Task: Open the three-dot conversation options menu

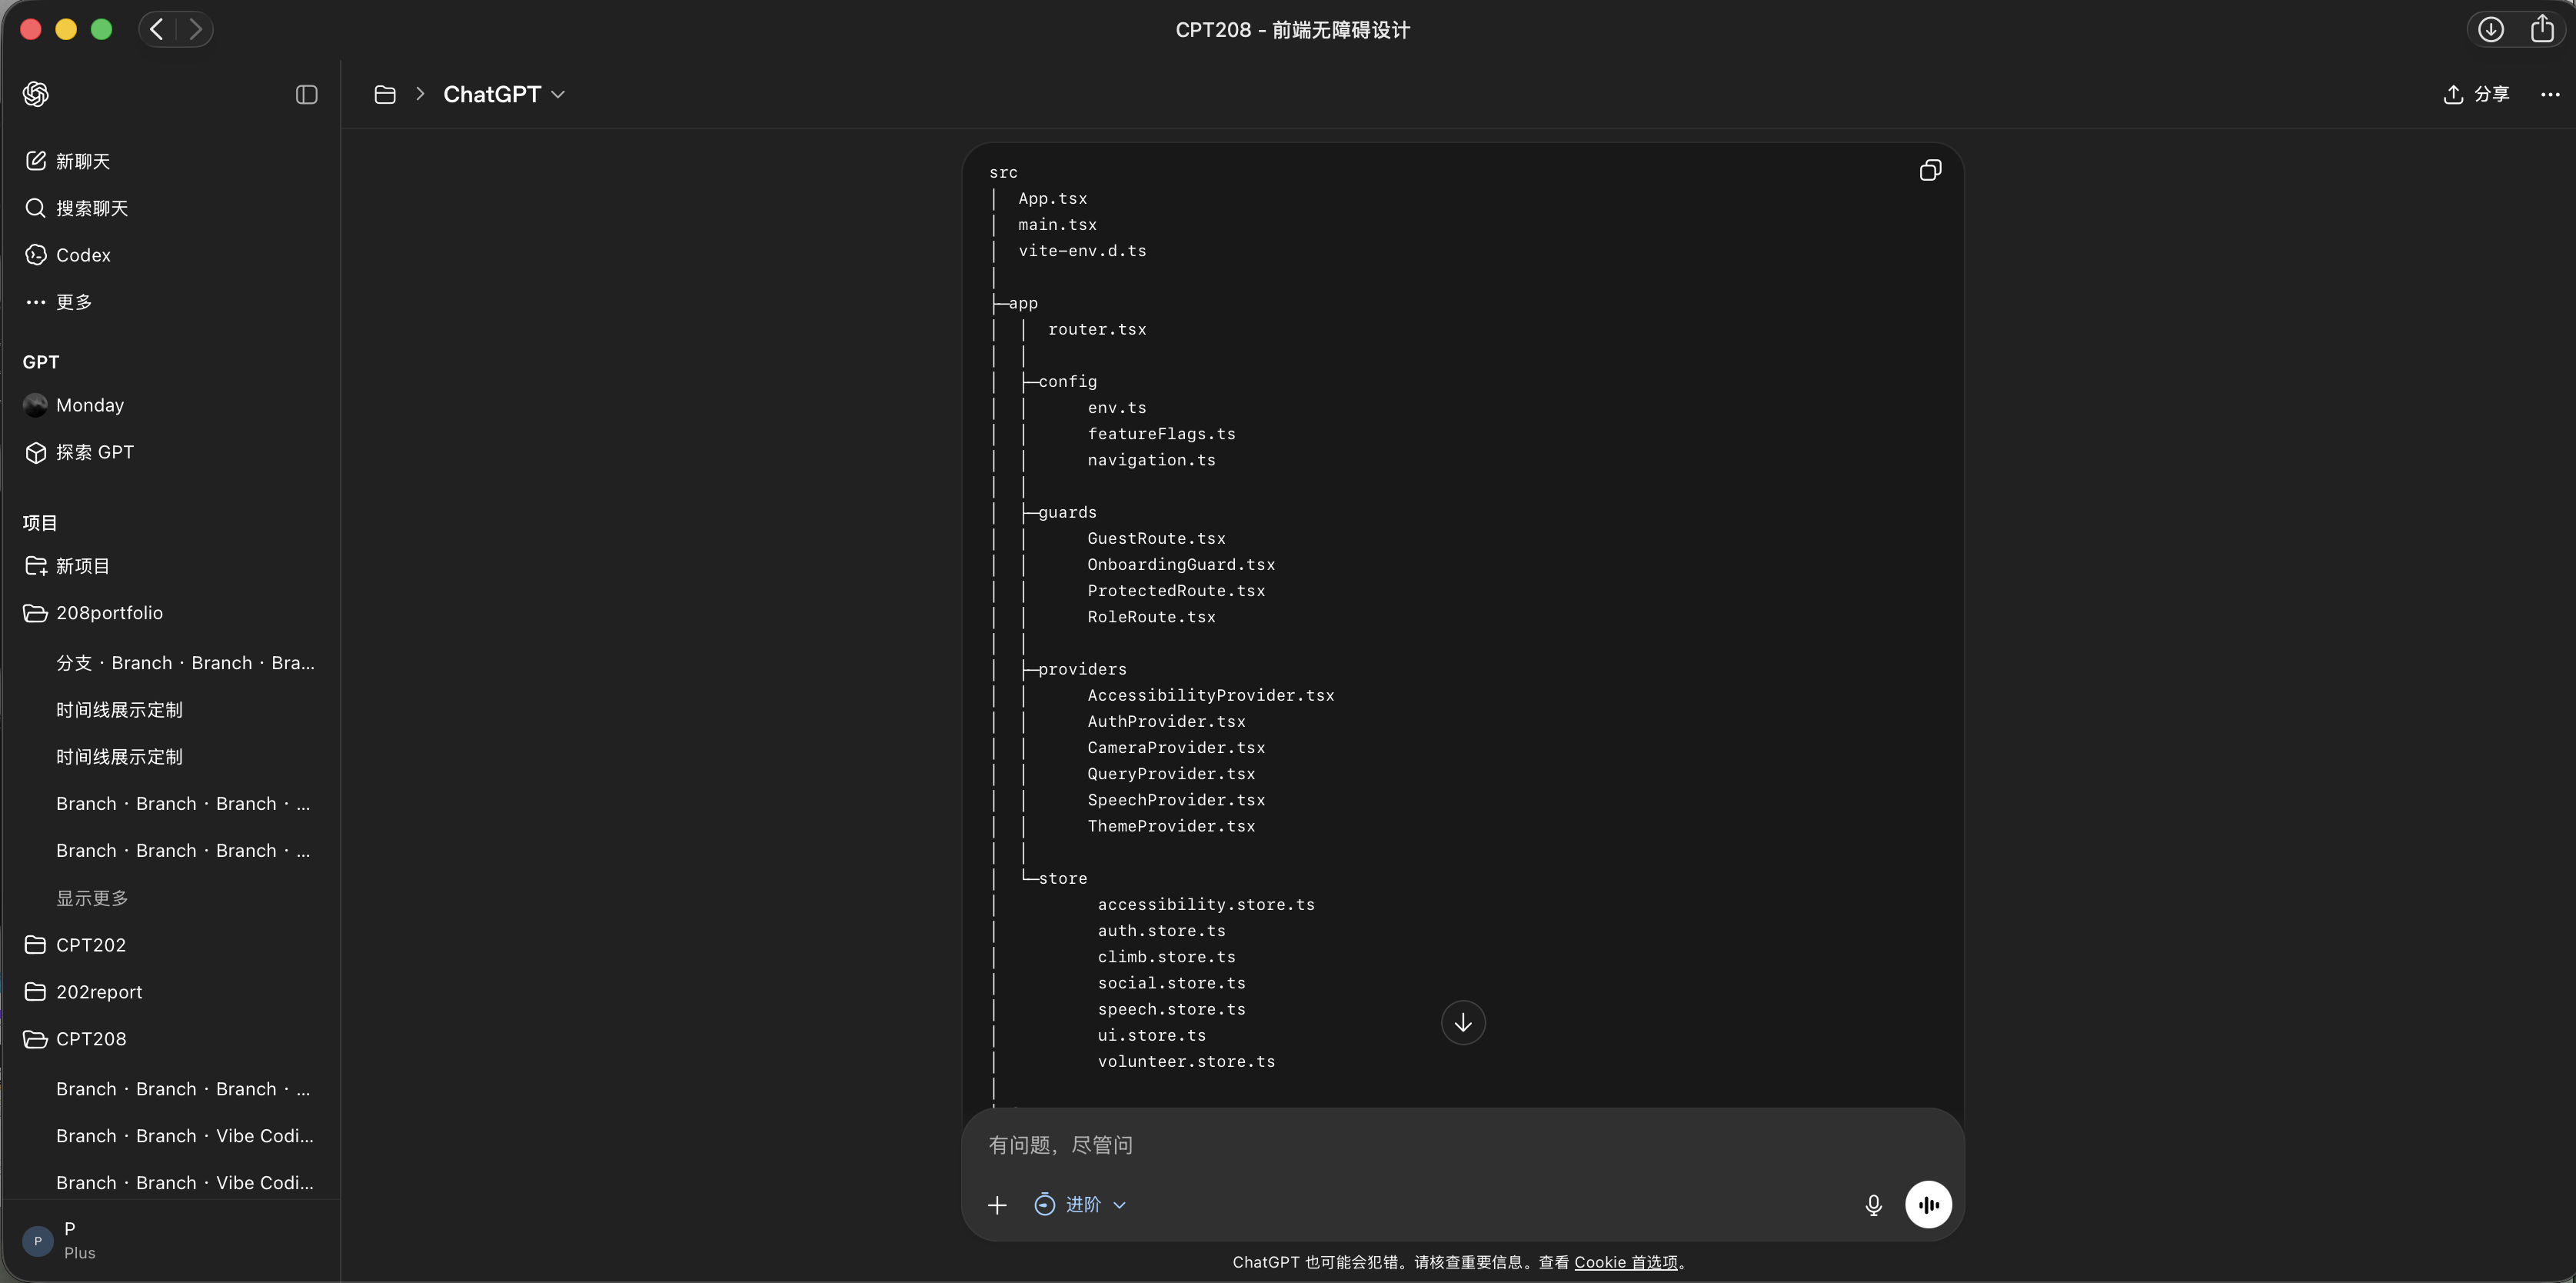Action: [x=2550, y=94]
